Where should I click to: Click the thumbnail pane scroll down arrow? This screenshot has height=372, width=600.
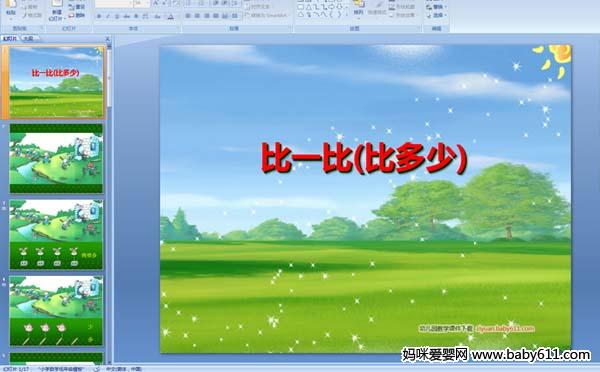(109, 361)
